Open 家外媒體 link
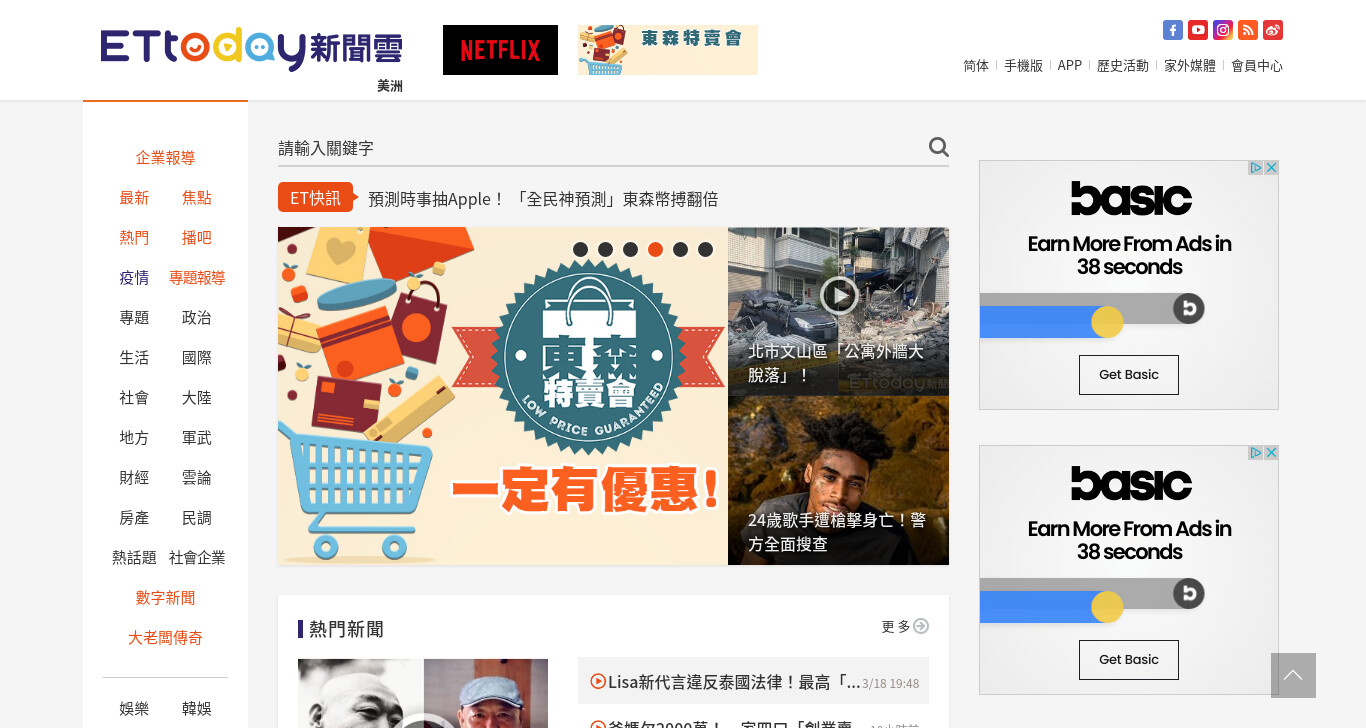 point(1190,65)
